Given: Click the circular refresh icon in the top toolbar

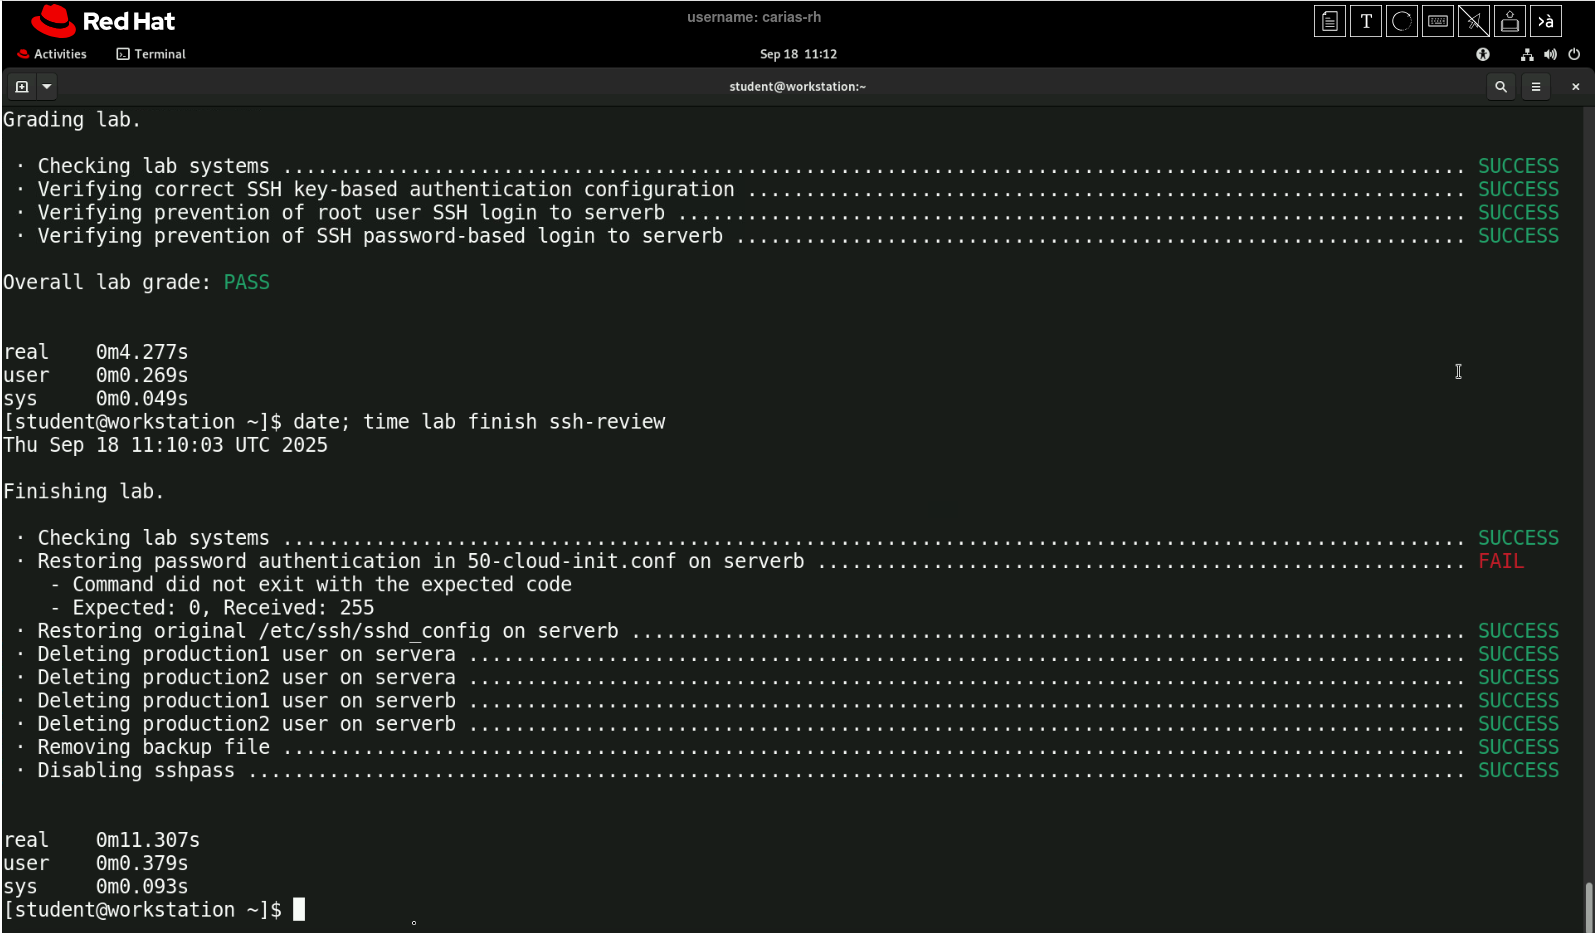Looking at the screenshot, I should tap(1402, 21).
